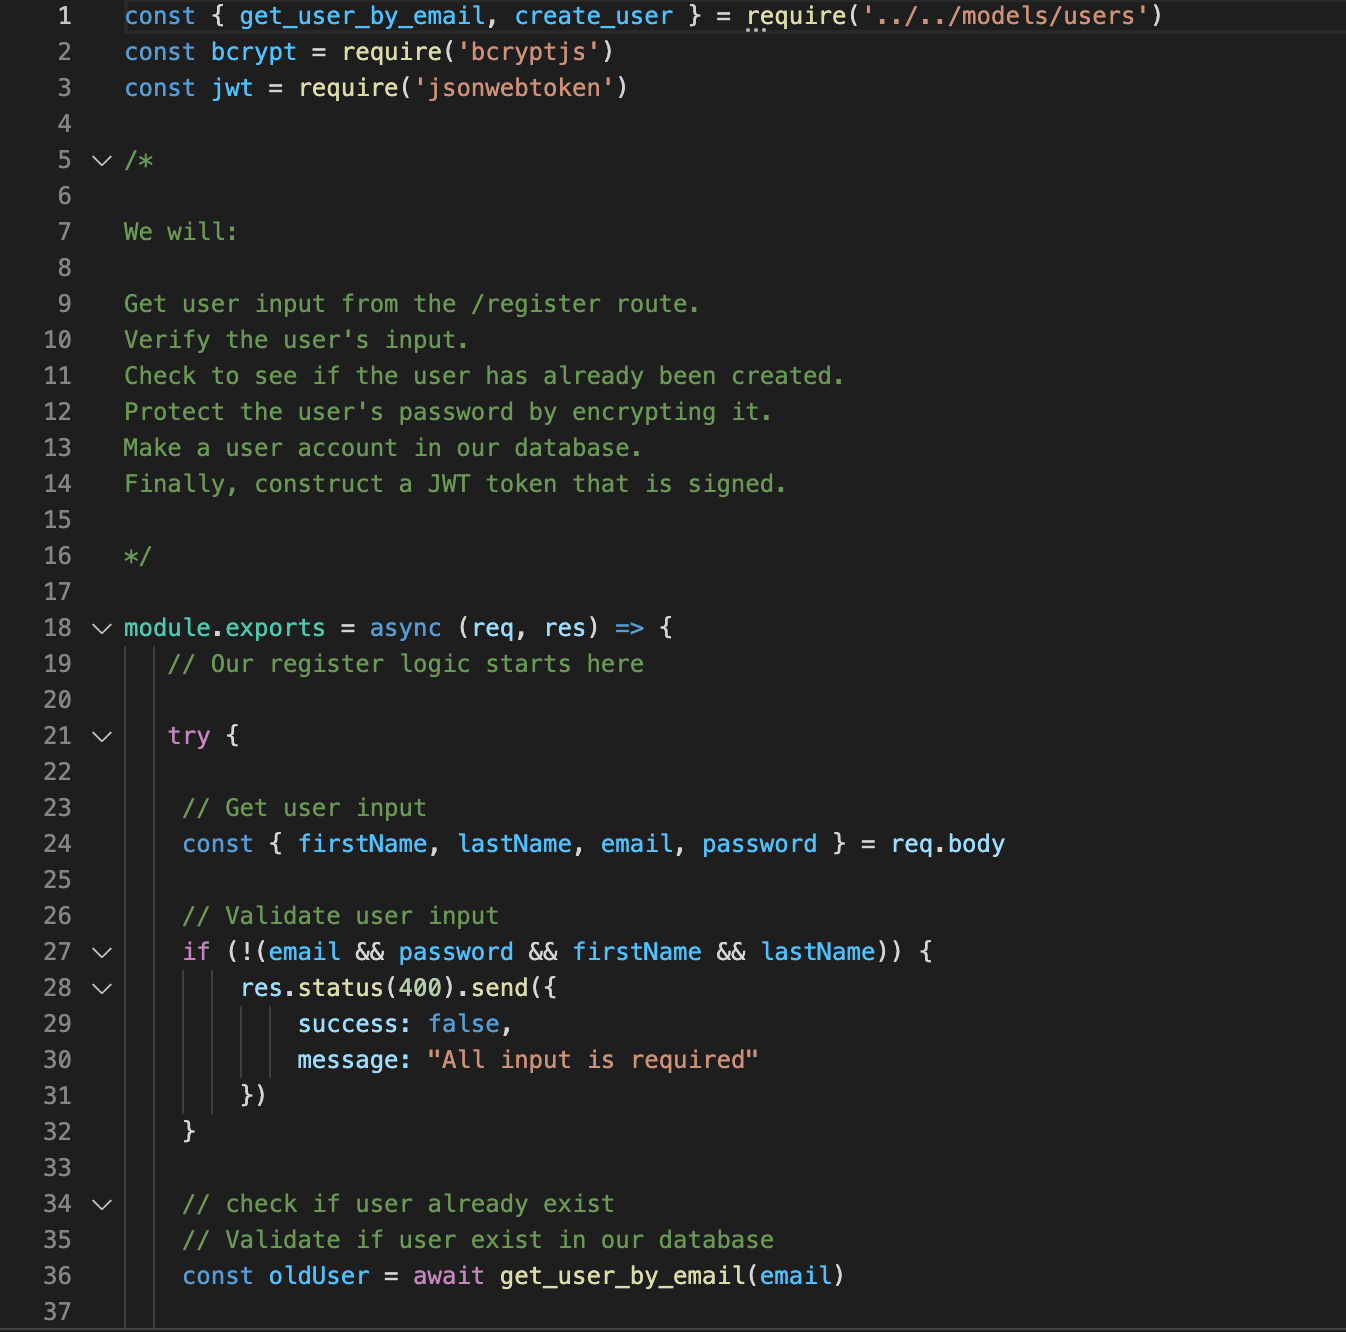
Task: Collapse the try block at line 21
Action: point(102,736)
